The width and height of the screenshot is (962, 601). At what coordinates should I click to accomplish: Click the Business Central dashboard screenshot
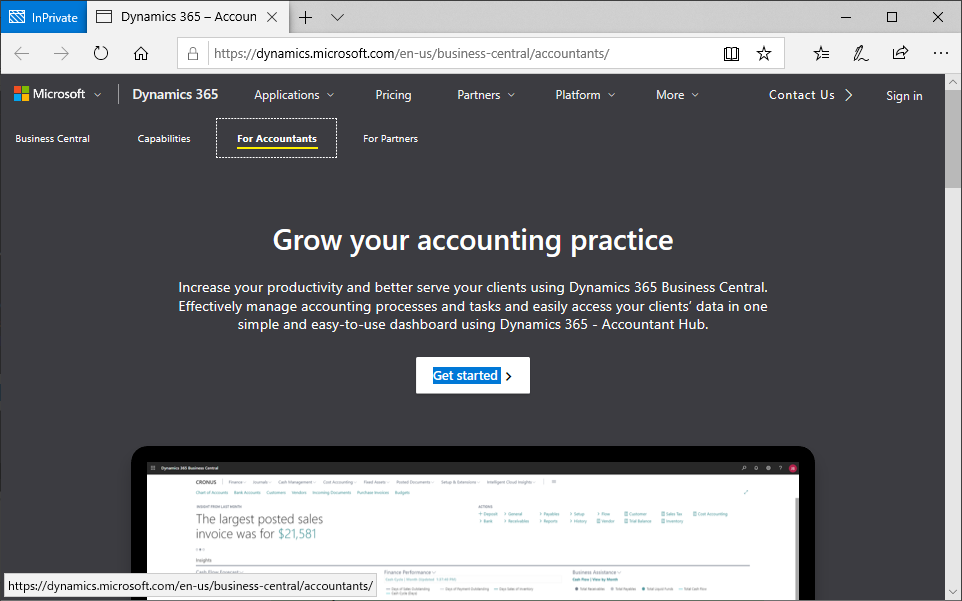(472, 529)
